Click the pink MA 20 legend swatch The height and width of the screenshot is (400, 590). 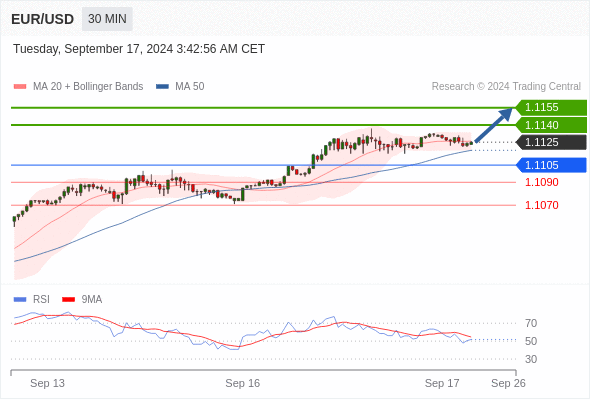click(20, 87)
